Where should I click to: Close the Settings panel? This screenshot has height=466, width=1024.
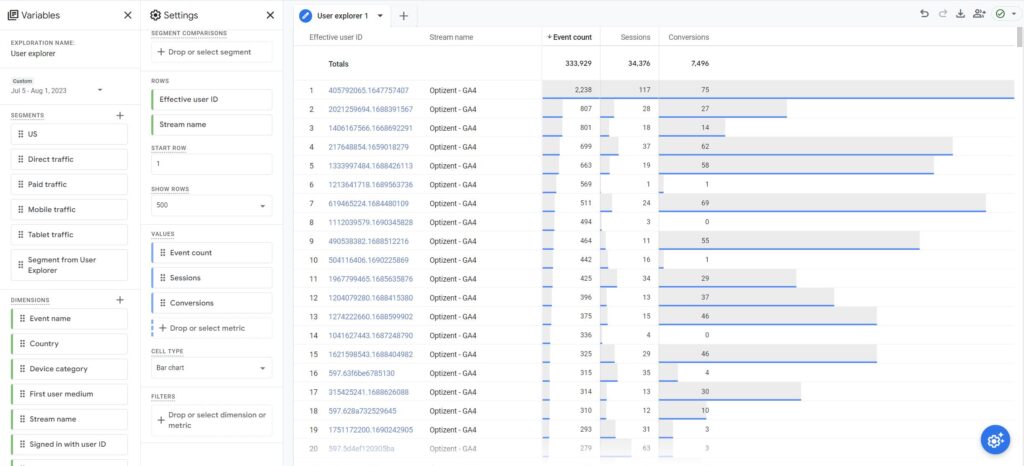(270, 15)
